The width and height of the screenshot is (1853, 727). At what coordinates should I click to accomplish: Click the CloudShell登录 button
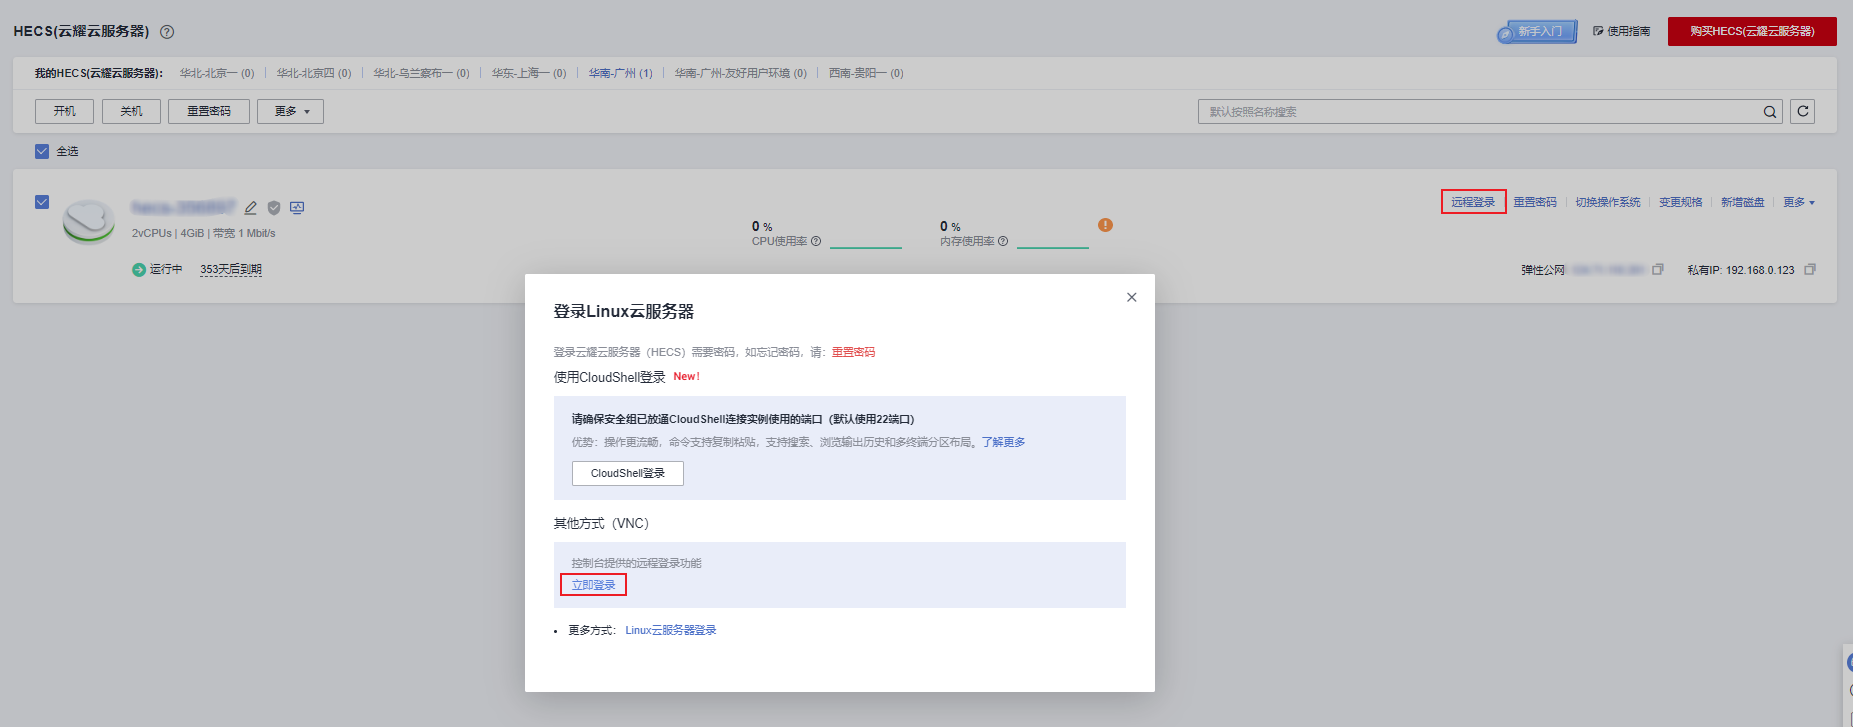628,473
